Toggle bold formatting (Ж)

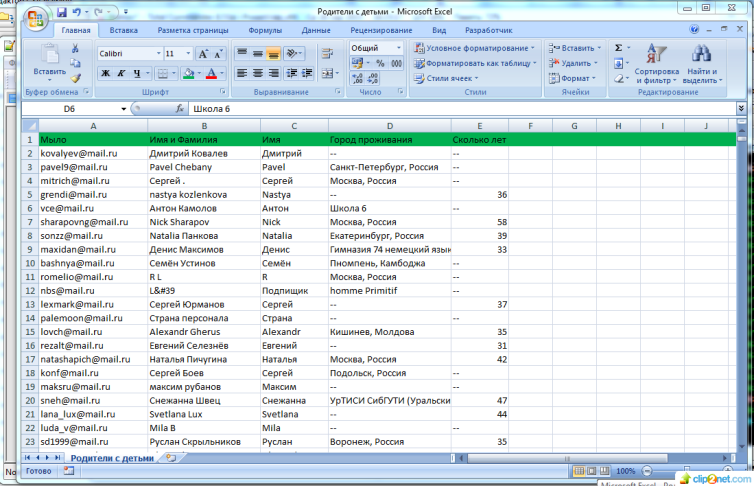pyautogui.click(x=105, y=73)
